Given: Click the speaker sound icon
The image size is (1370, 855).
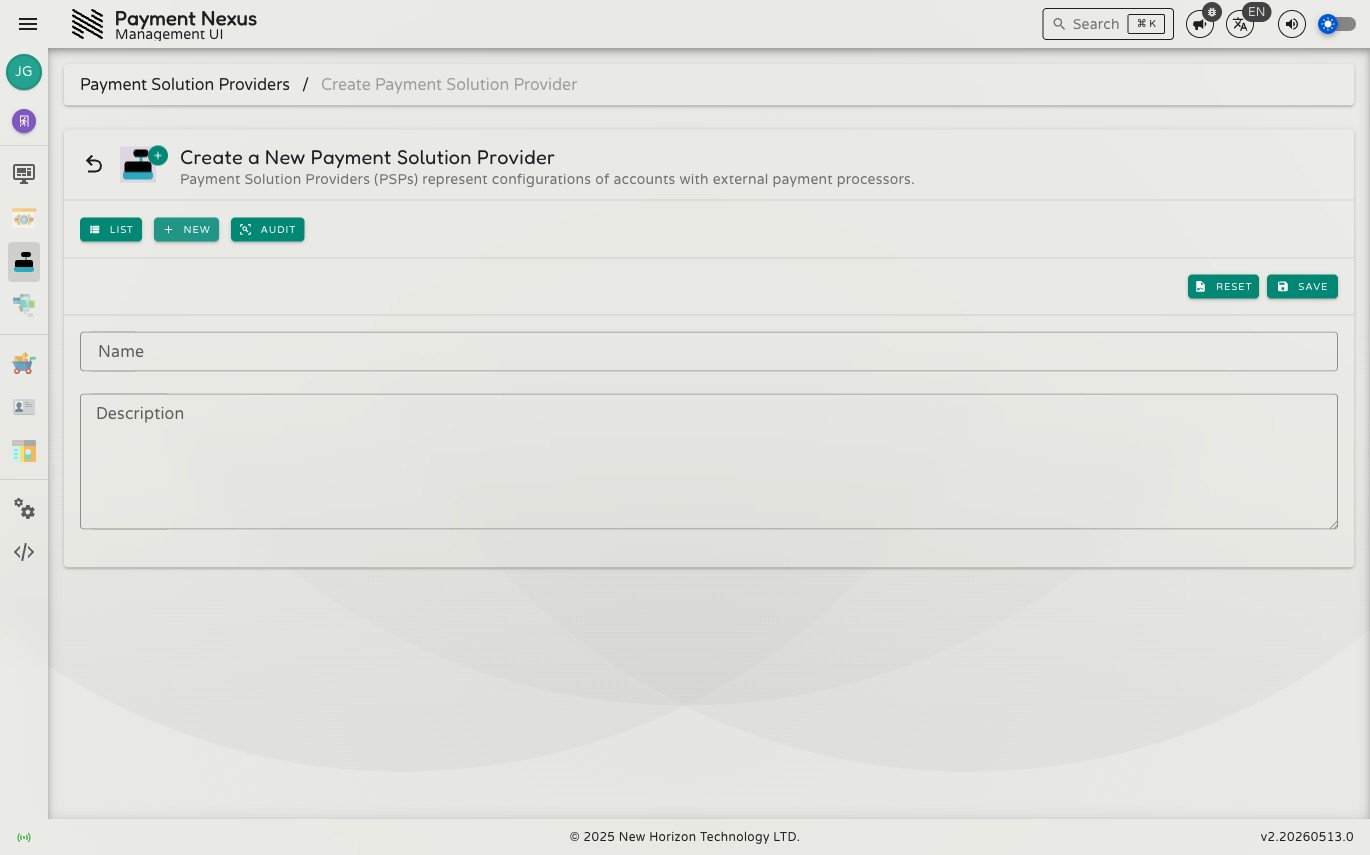Looking at the screenshot, I should coord(1292,24).
